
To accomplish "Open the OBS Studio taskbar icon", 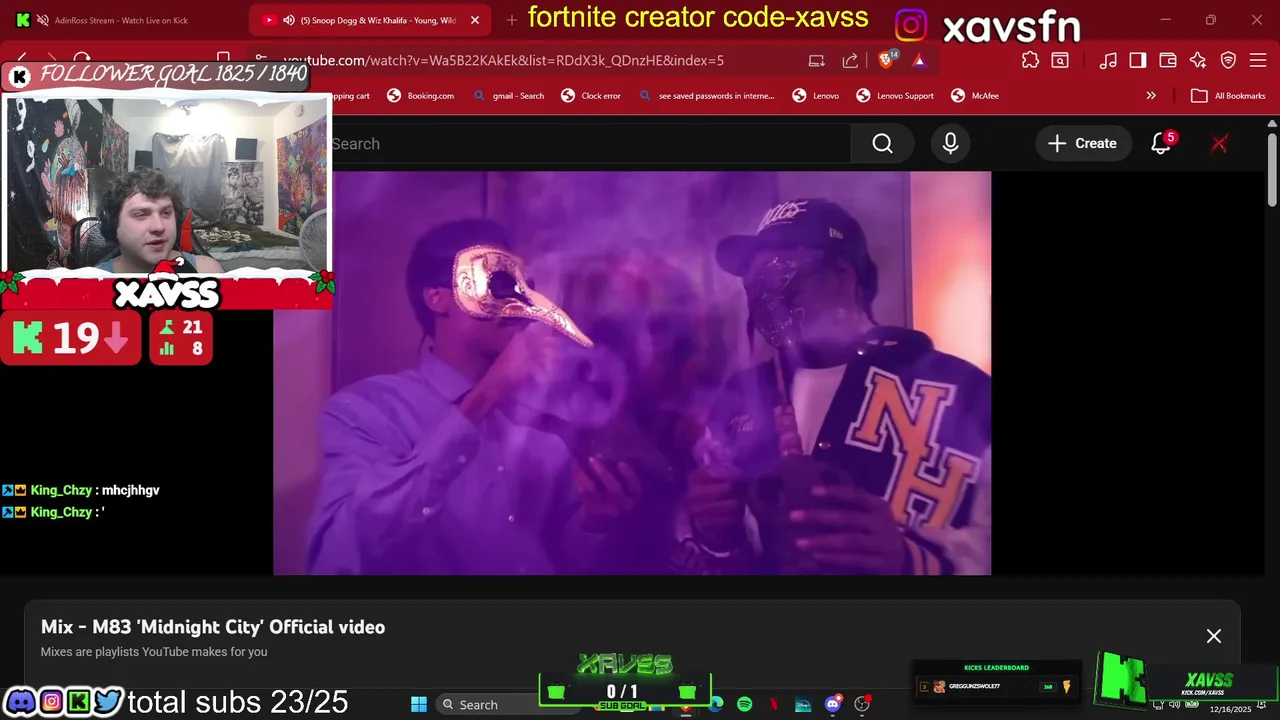I will pos(861,704).
